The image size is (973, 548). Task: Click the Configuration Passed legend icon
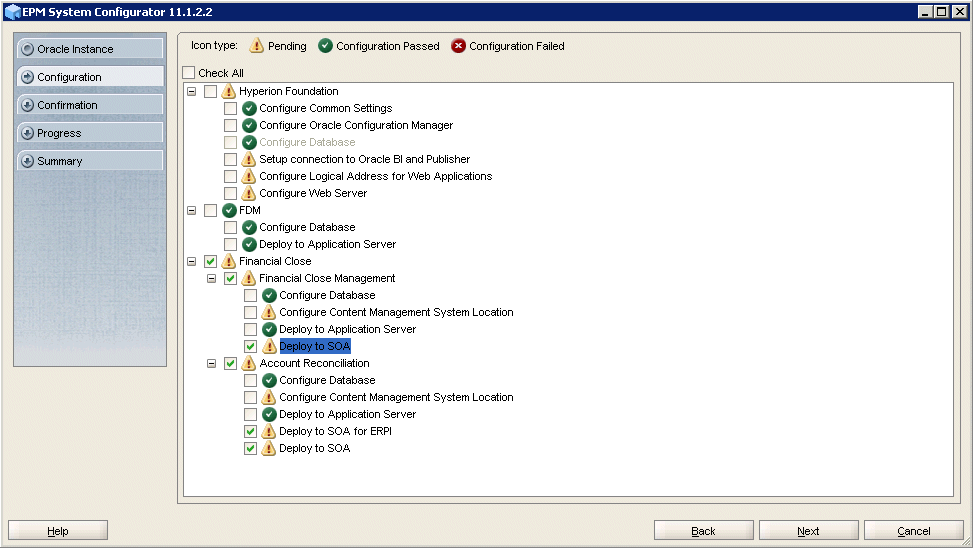coord(325,46)
